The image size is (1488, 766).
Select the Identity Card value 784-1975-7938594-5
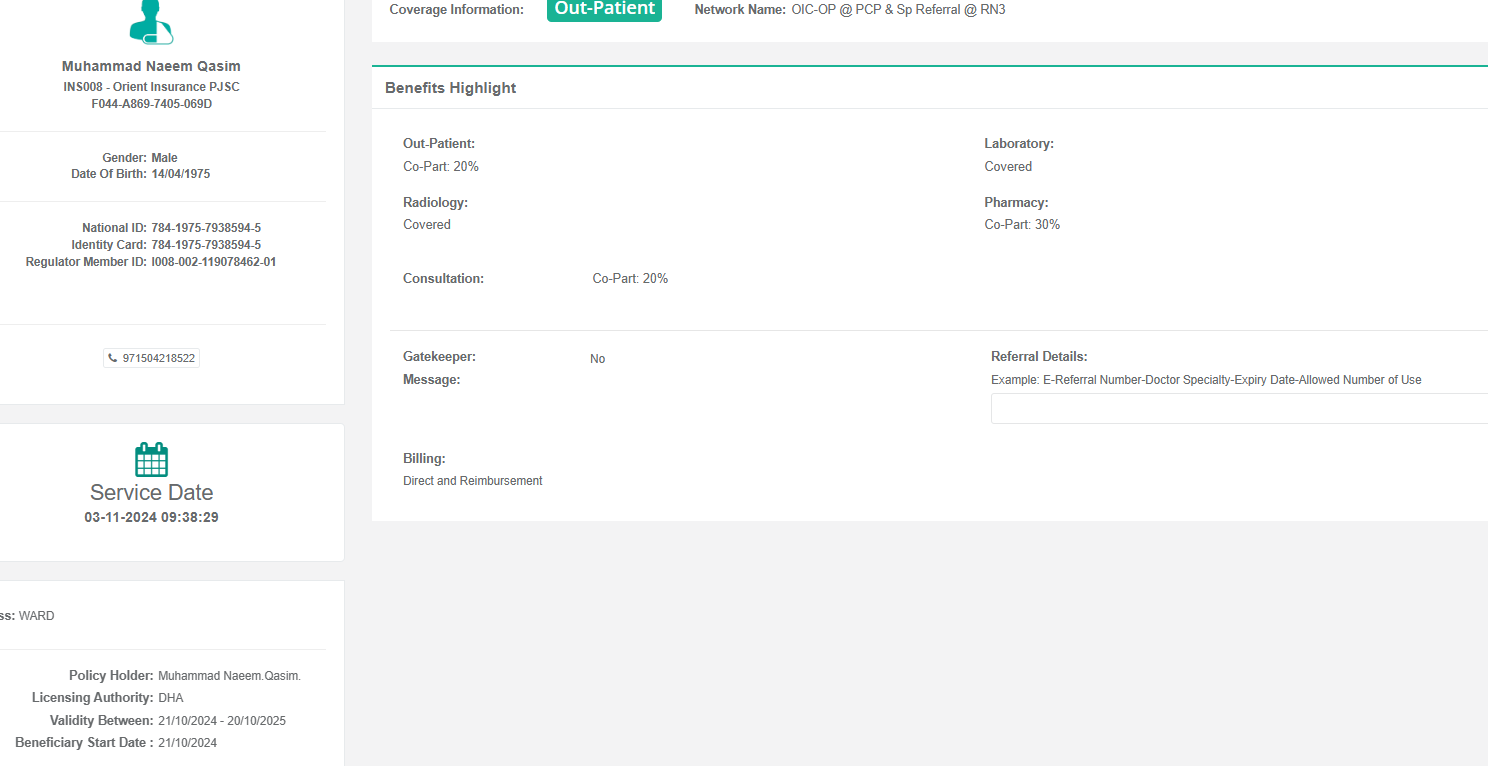(206, 245)
